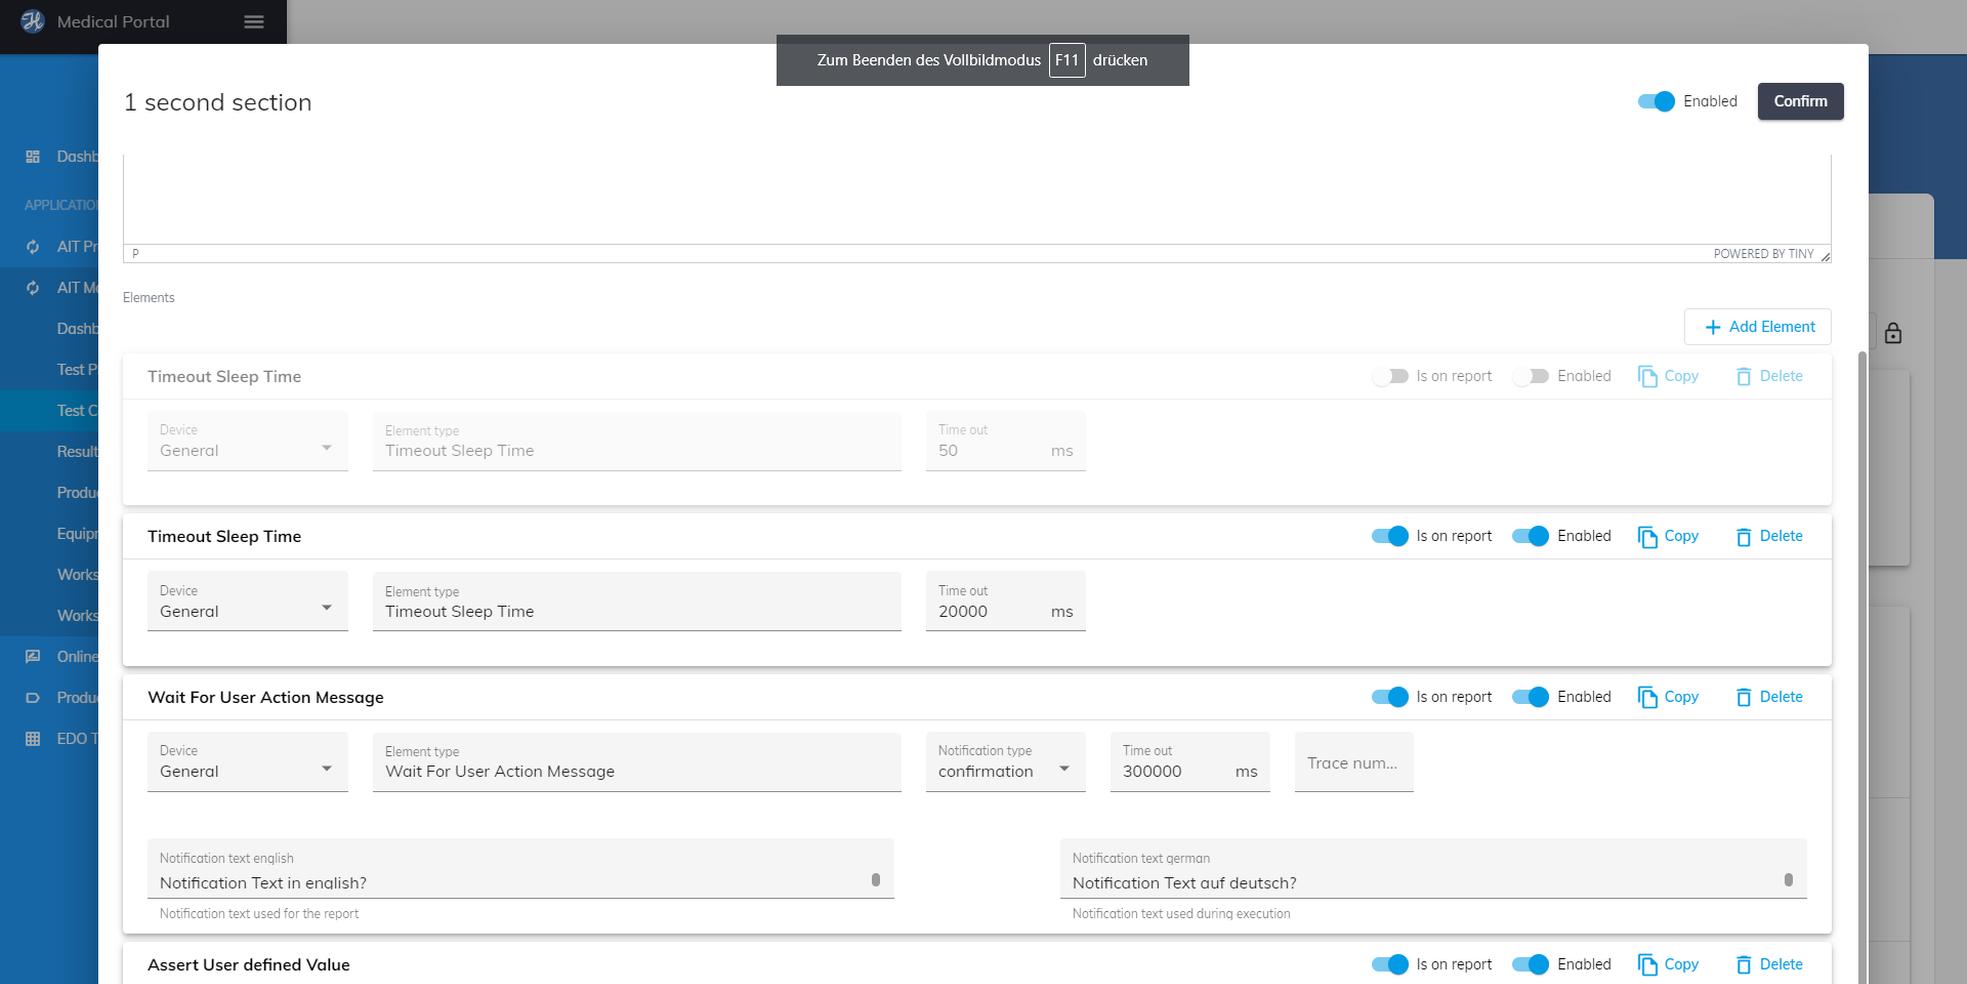Click the Trace number input field
Viewport: 1967px width, 984px height.
[1353, 763]
